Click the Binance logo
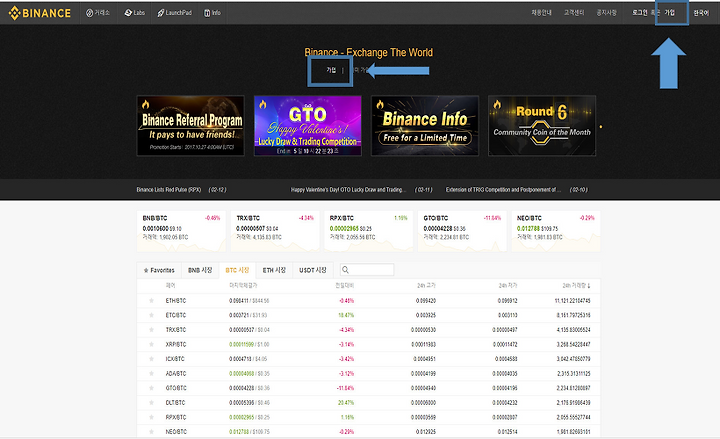 40,13
